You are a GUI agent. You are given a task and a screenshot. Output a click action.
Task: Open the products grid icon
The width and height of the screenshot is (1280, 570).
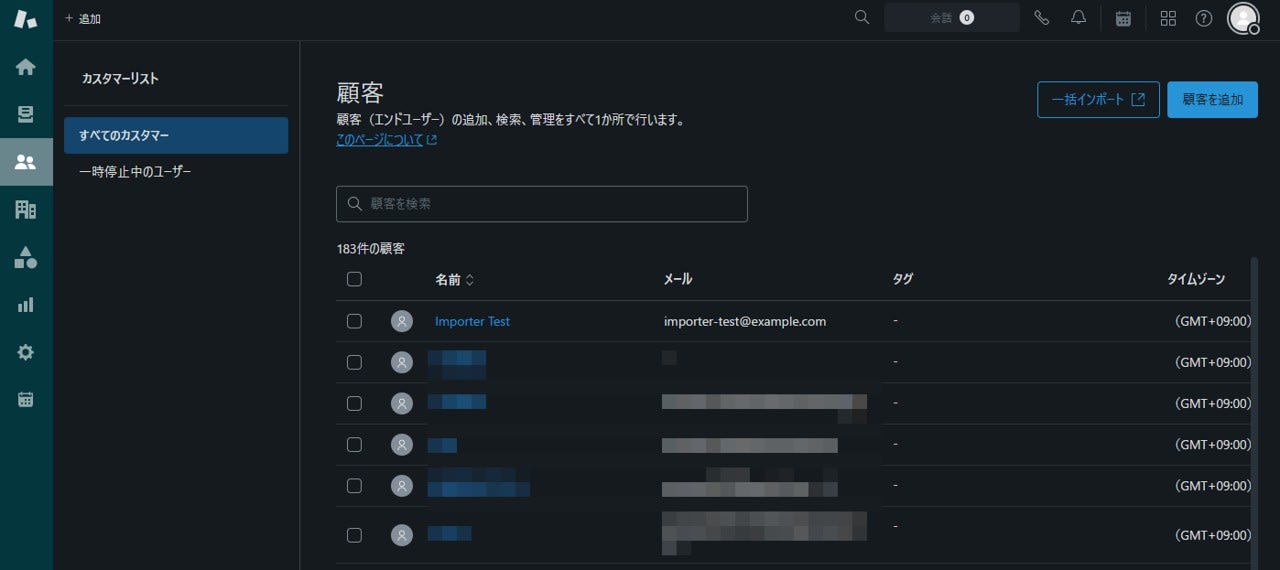tap(1168, 18)
